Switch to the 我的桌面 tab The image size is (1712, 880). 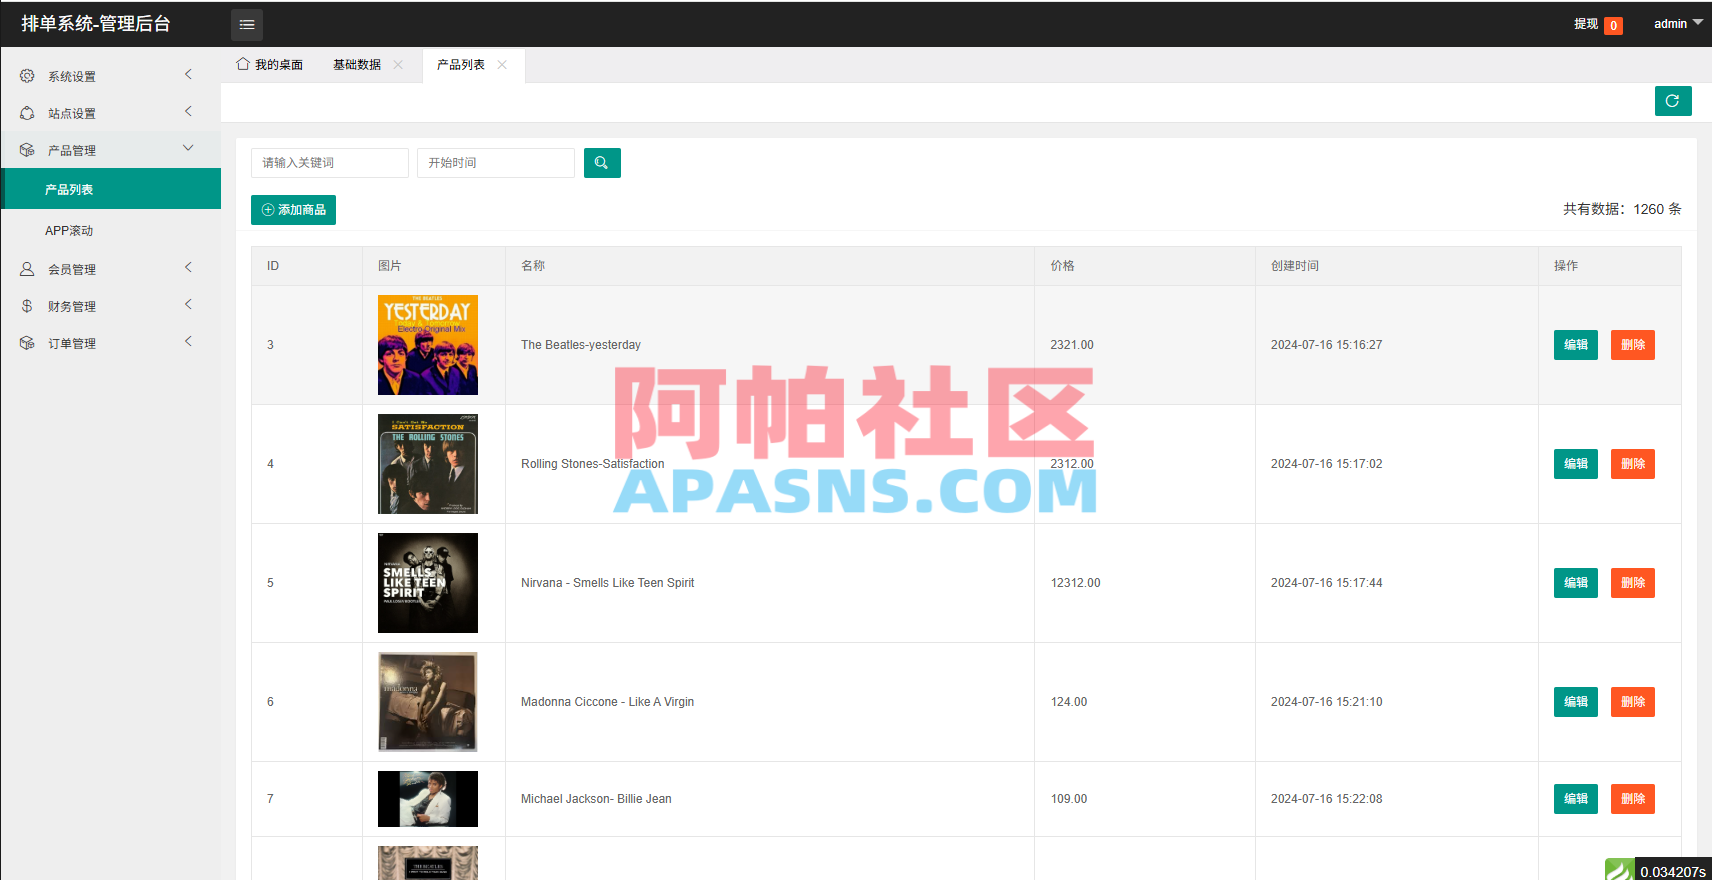click(x=270, y=65)
